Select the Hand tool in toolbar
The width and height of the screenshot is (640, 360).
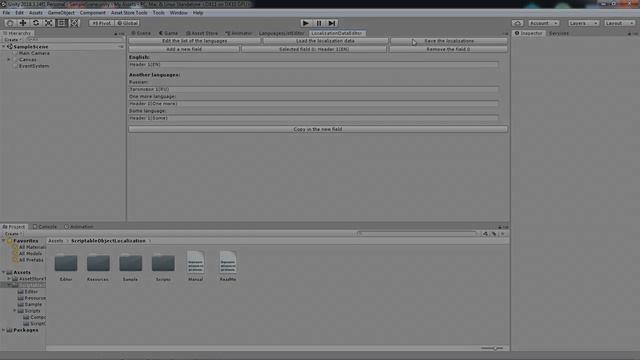click(x=10, y=23)
